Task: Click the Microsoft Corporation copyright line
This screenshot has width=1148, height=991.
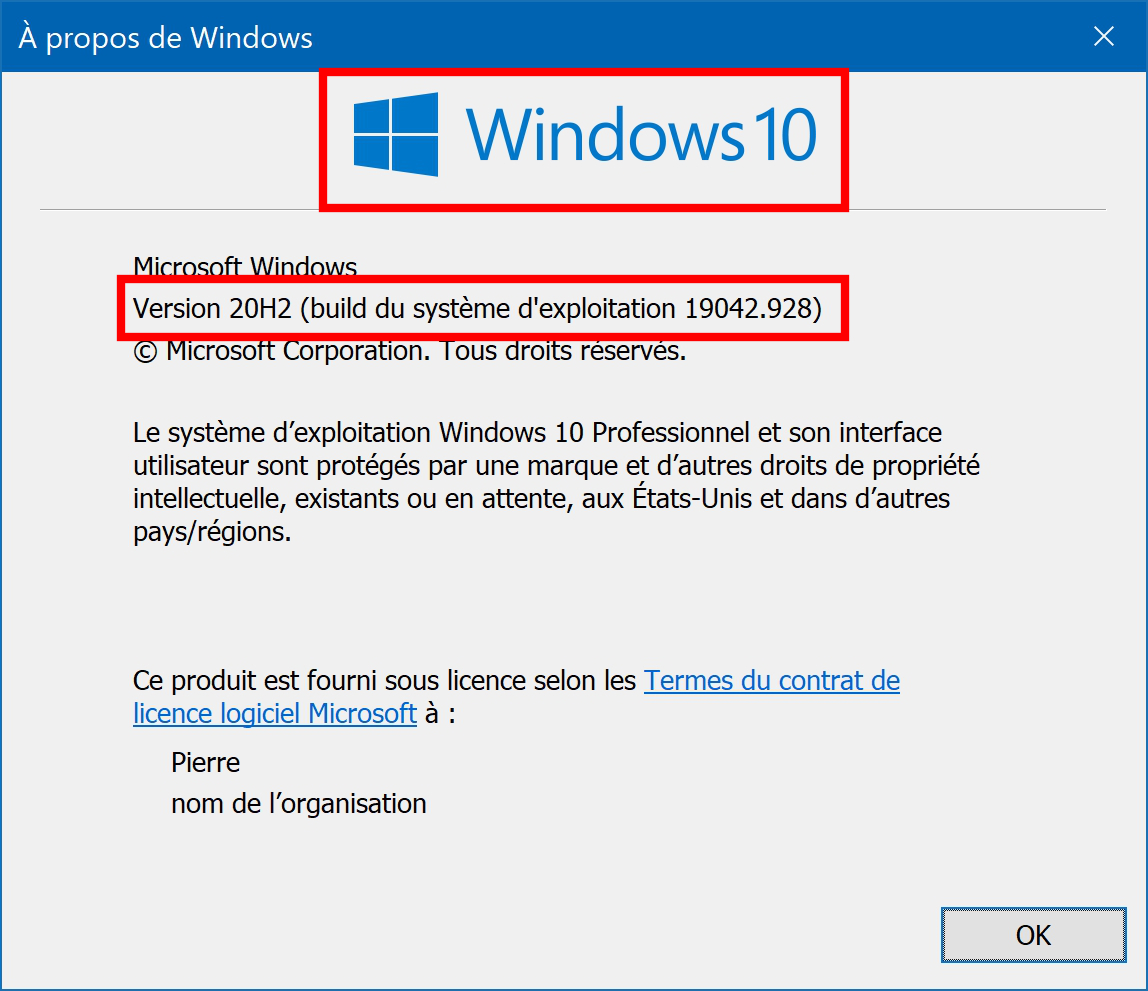Action: (409, 351)
